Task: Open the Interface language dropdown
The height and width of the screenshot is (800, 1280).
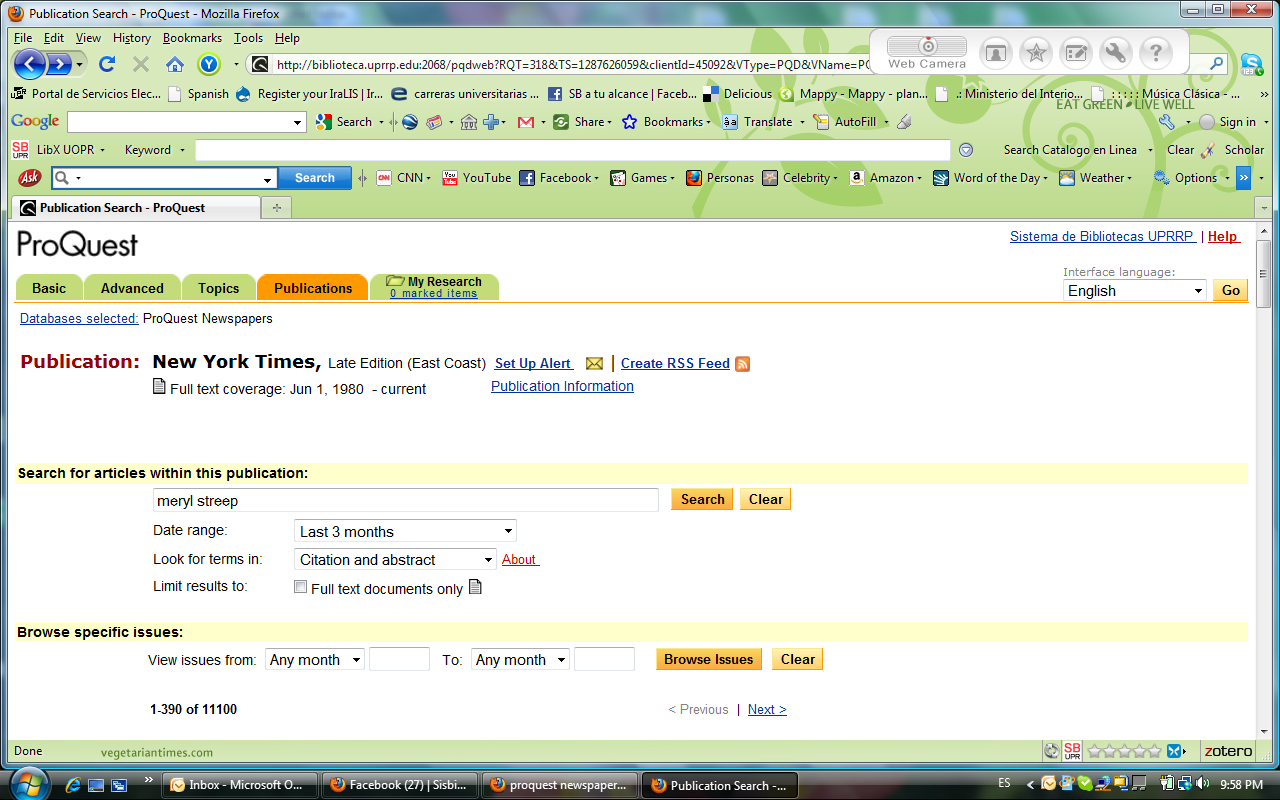Action: (1134, 291)
